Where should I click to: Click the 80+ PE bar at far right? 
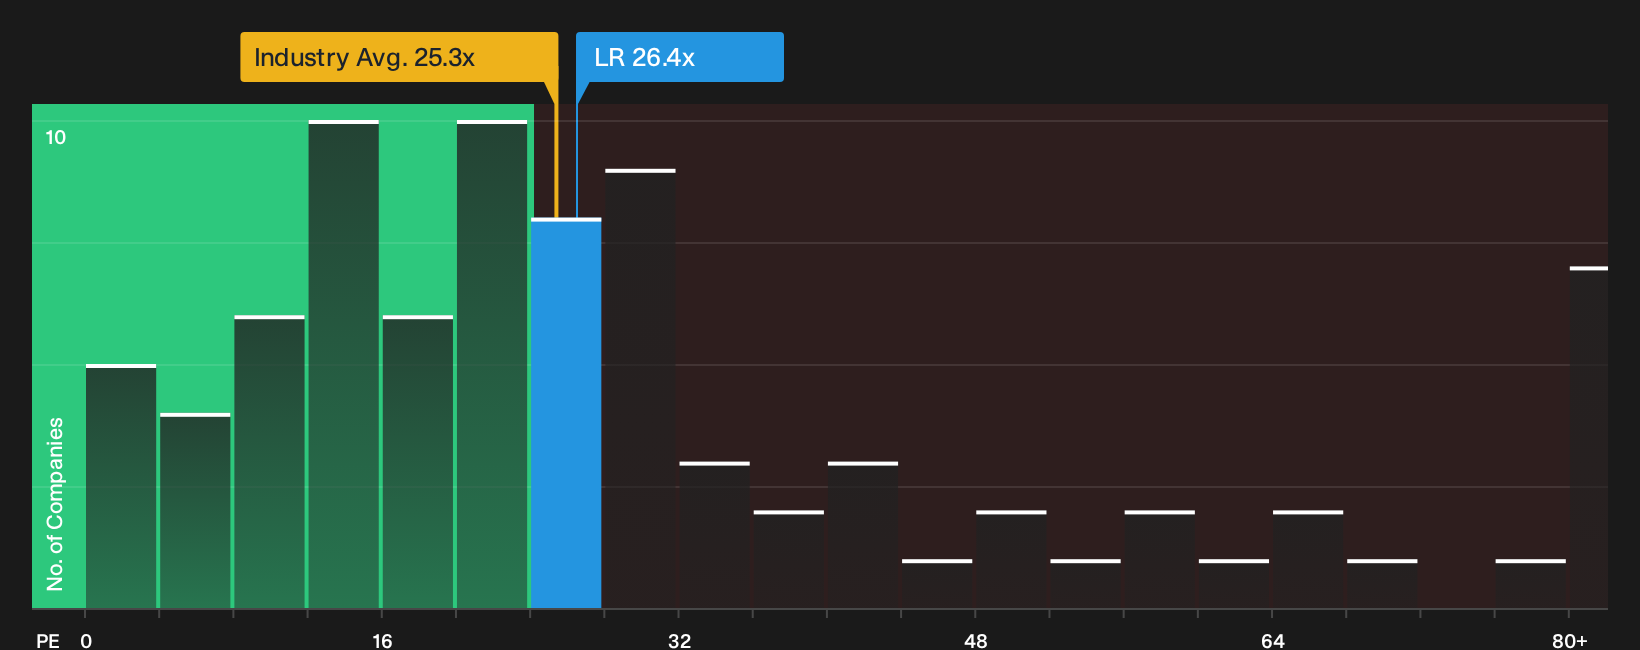1589,437
